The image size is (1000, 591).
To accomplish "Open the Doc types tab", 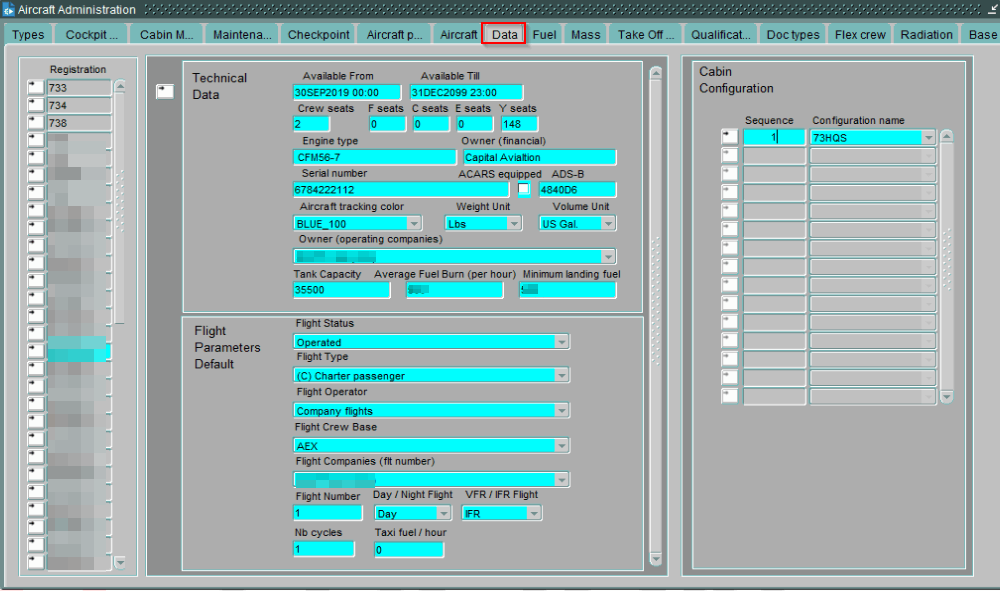I will click(x=793, y=34).
